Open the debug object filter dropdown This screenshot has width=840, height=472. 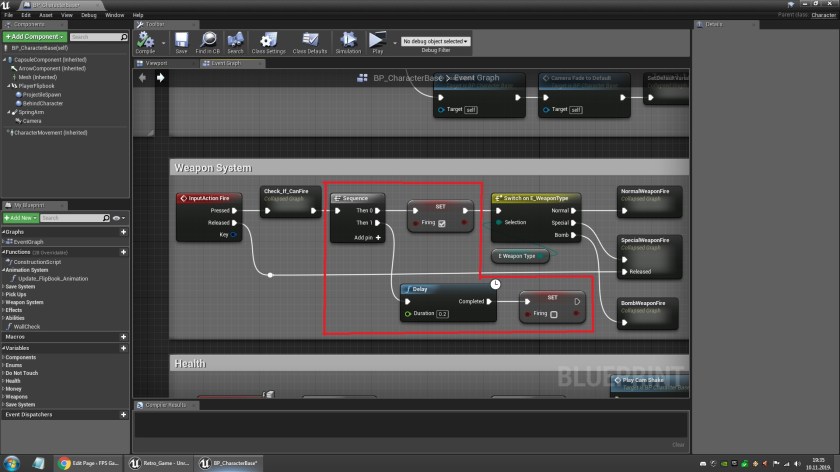436,41
